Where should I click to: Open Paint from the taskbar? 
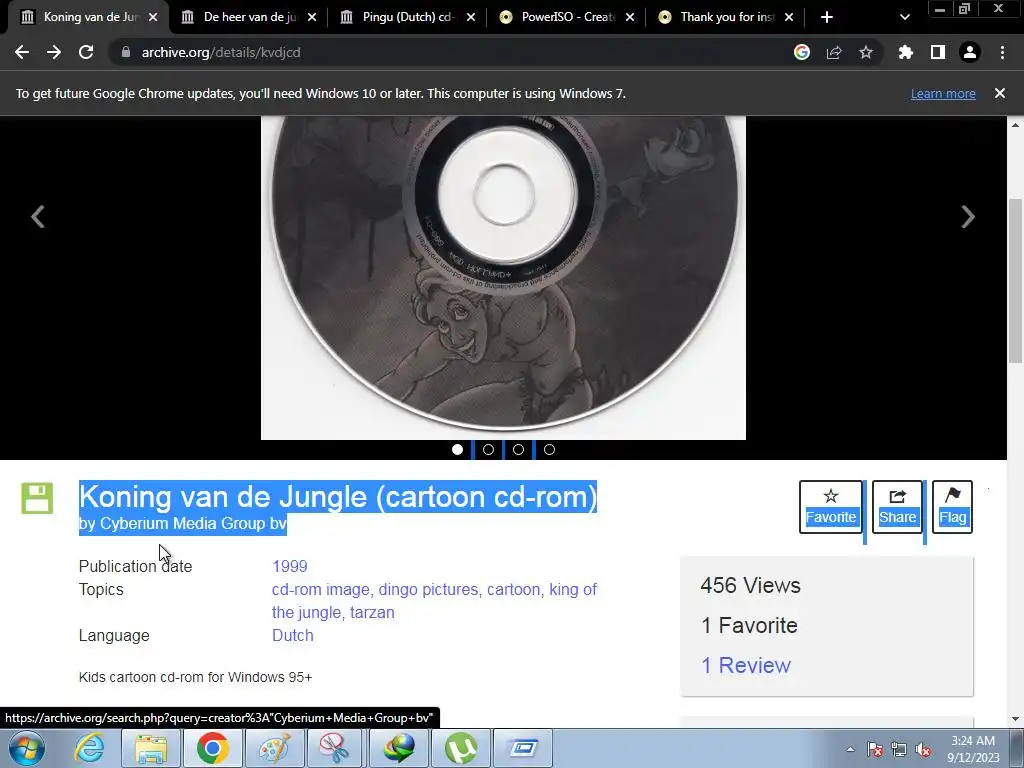(x=275, y=748)
